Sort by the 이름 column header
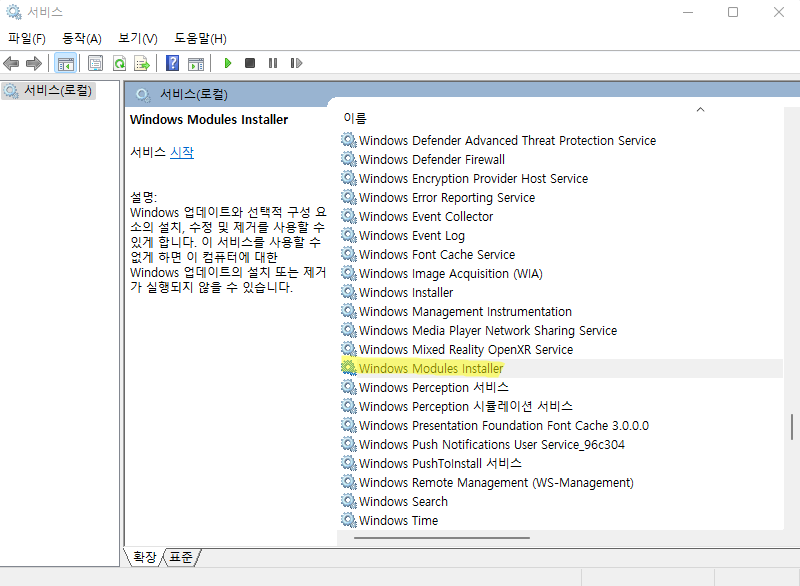800x586 pixels. pos(355,118)
